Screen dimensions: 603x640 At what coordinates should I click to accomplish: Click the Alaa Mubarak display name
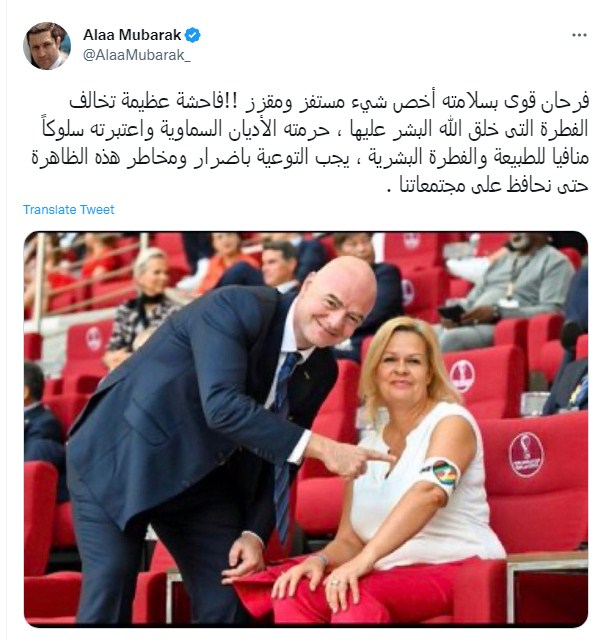(x=132, y=35)
